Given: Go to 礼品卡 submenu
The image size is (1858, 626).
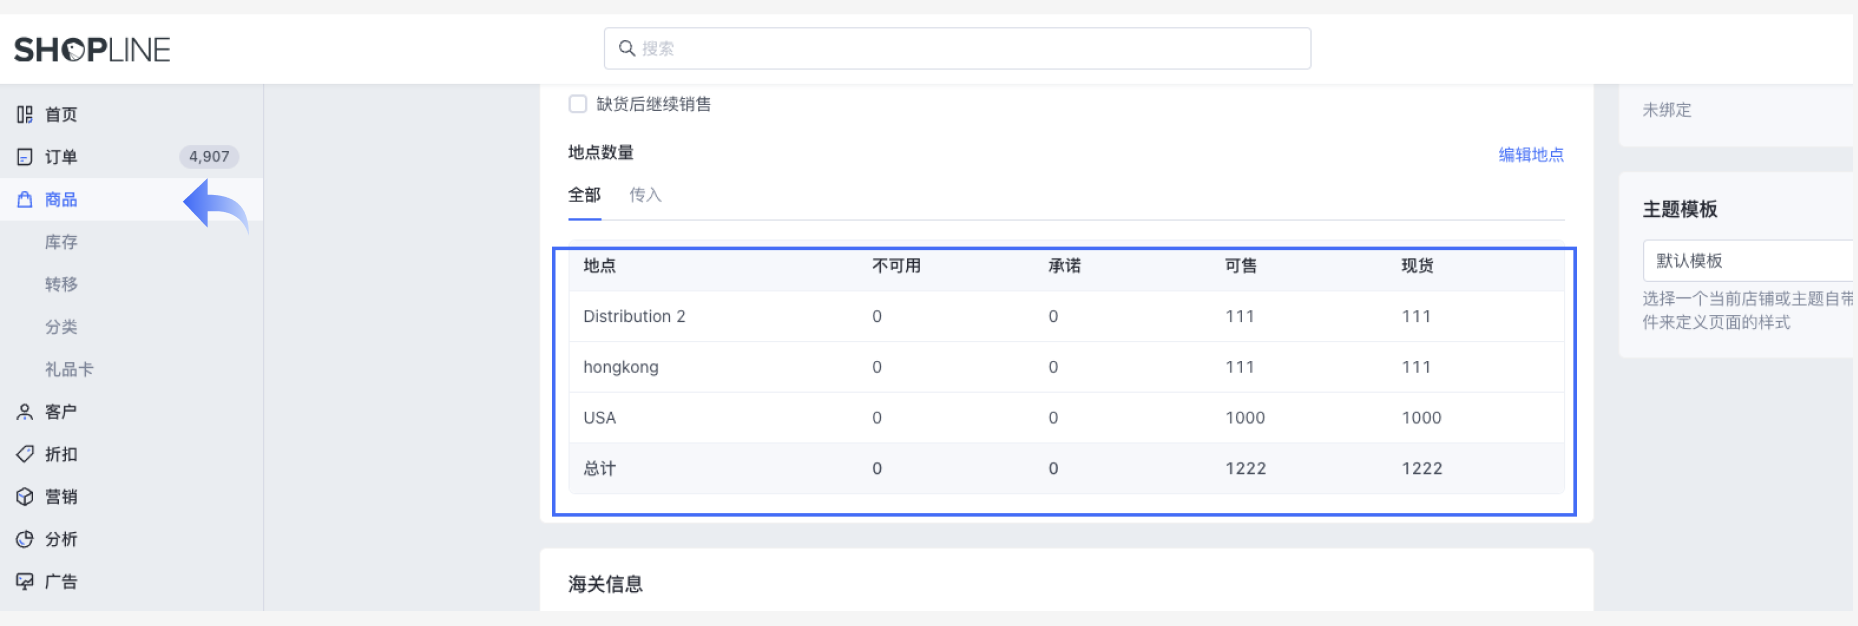Looking at the screenshot, I should click(x=69, y=369).
